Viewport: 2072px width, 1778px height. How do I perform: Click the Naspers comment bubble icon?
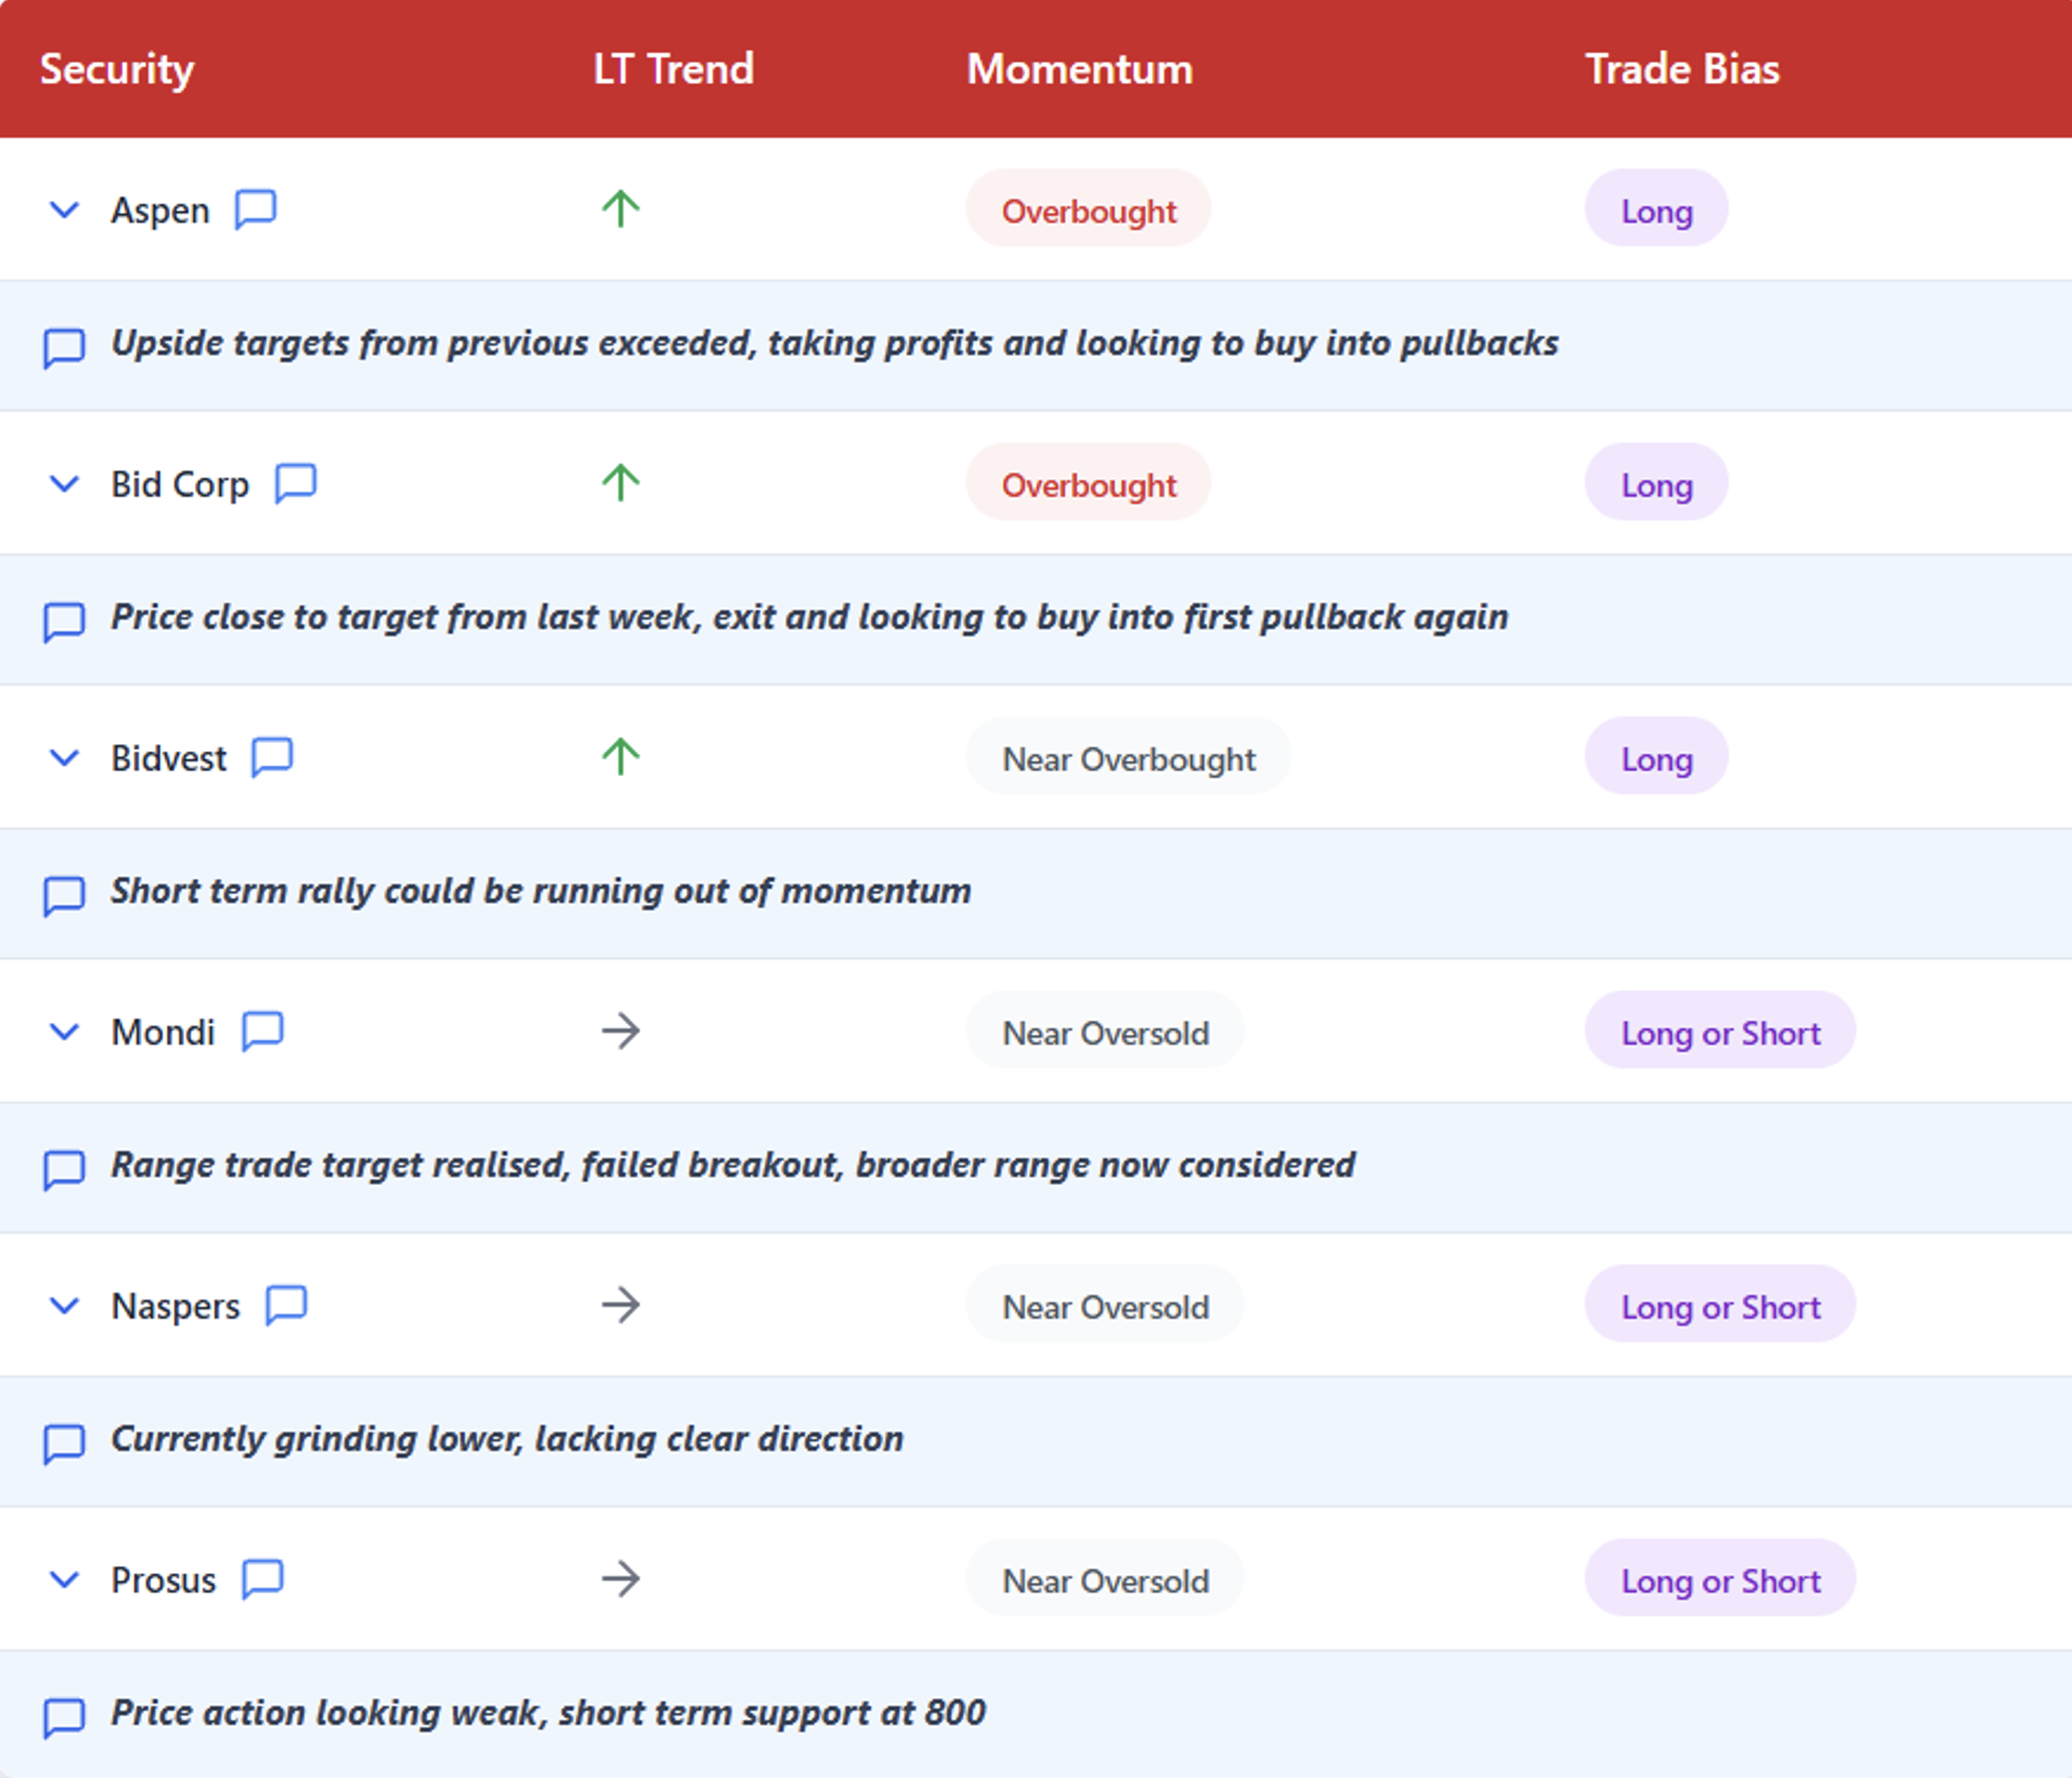[286, 1305]
